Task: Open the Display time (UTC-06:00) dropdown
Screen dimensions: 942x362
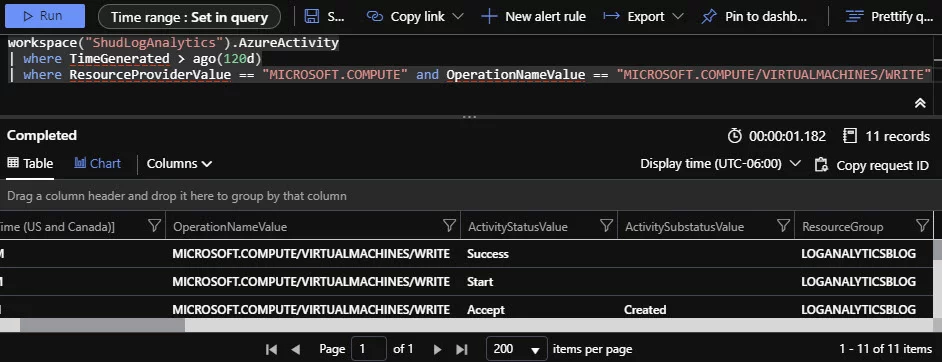Action: (x=720, y=164)
